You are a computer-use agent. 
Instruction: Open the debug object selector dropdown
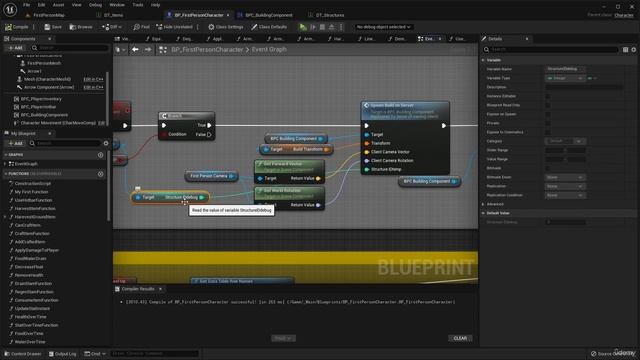click(x=383, y=27)
